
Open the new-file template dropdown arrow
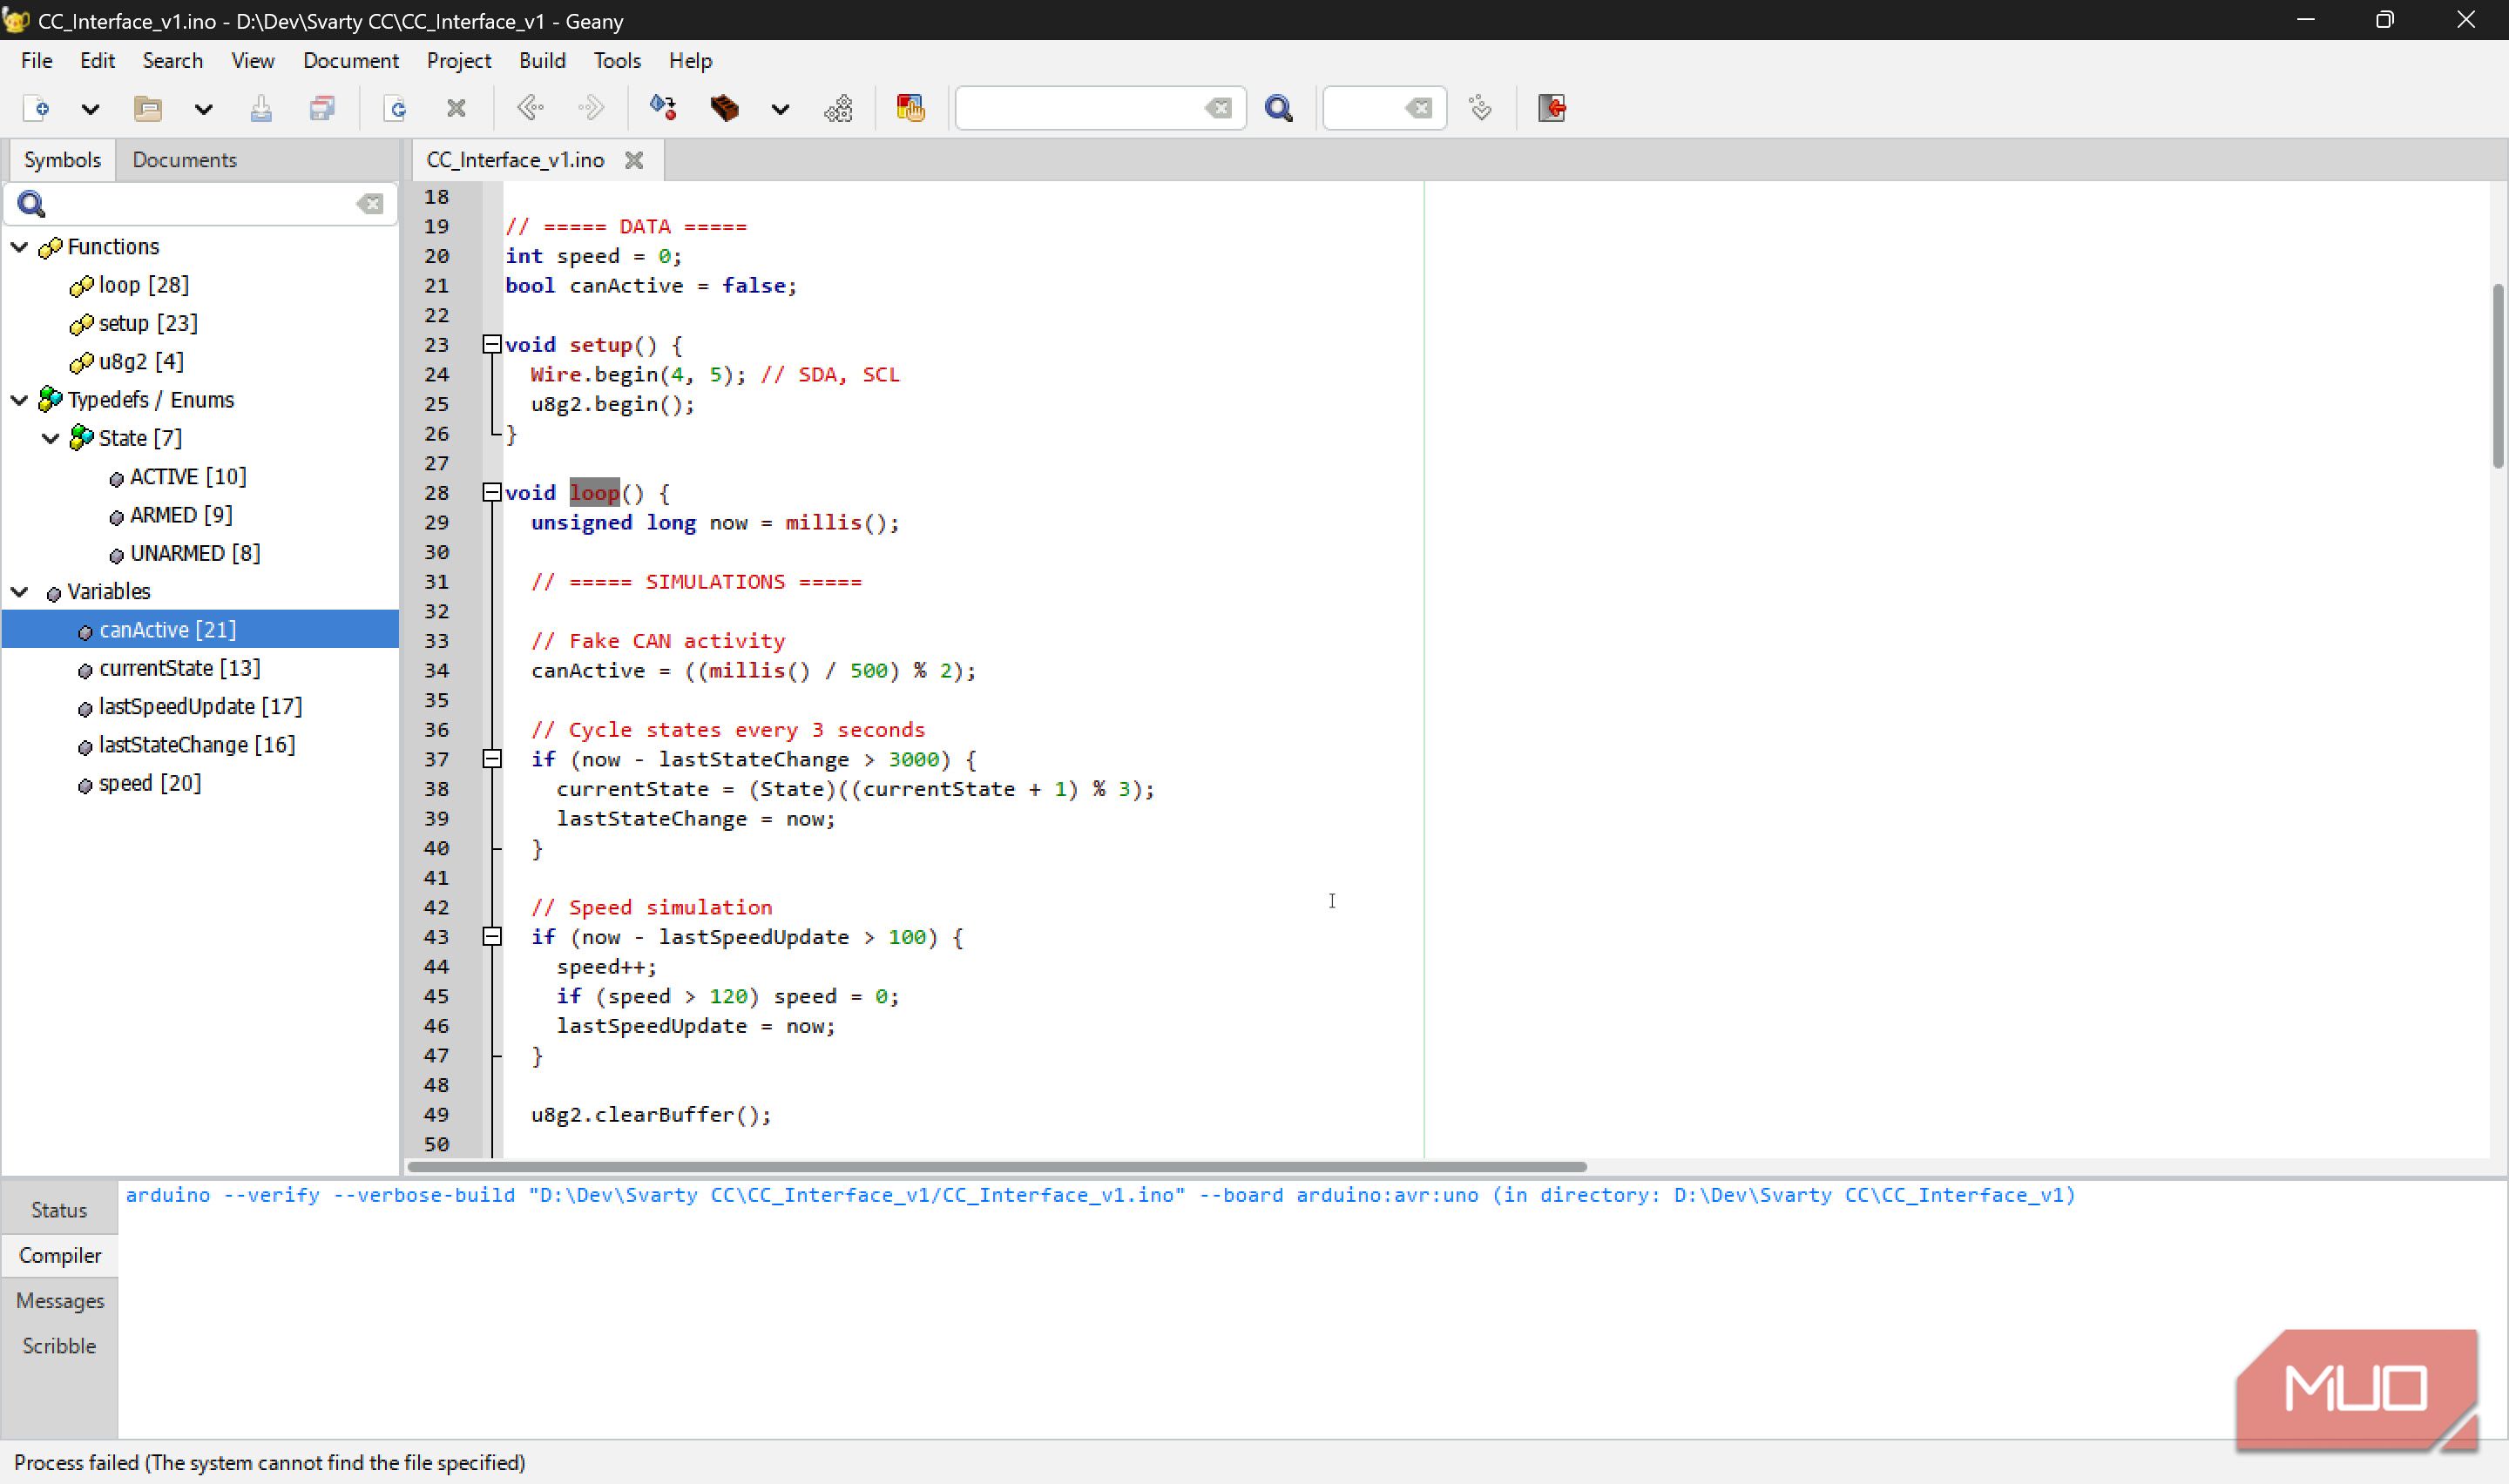[90, 109]
